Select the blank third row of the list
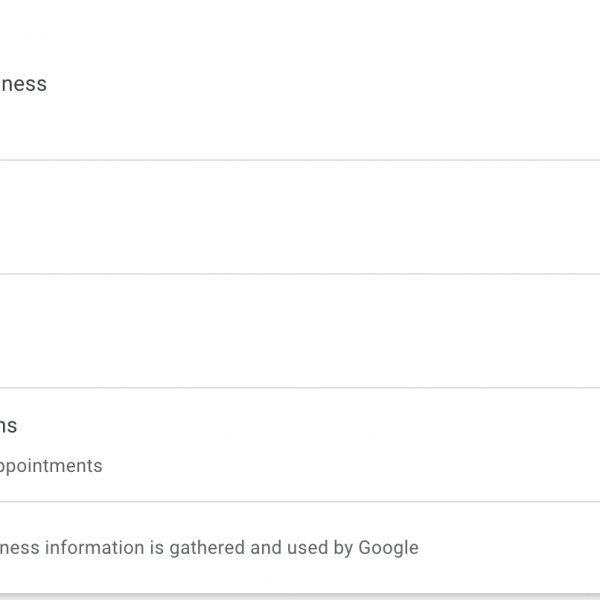The image size is (600, 600). click(300, 331)
